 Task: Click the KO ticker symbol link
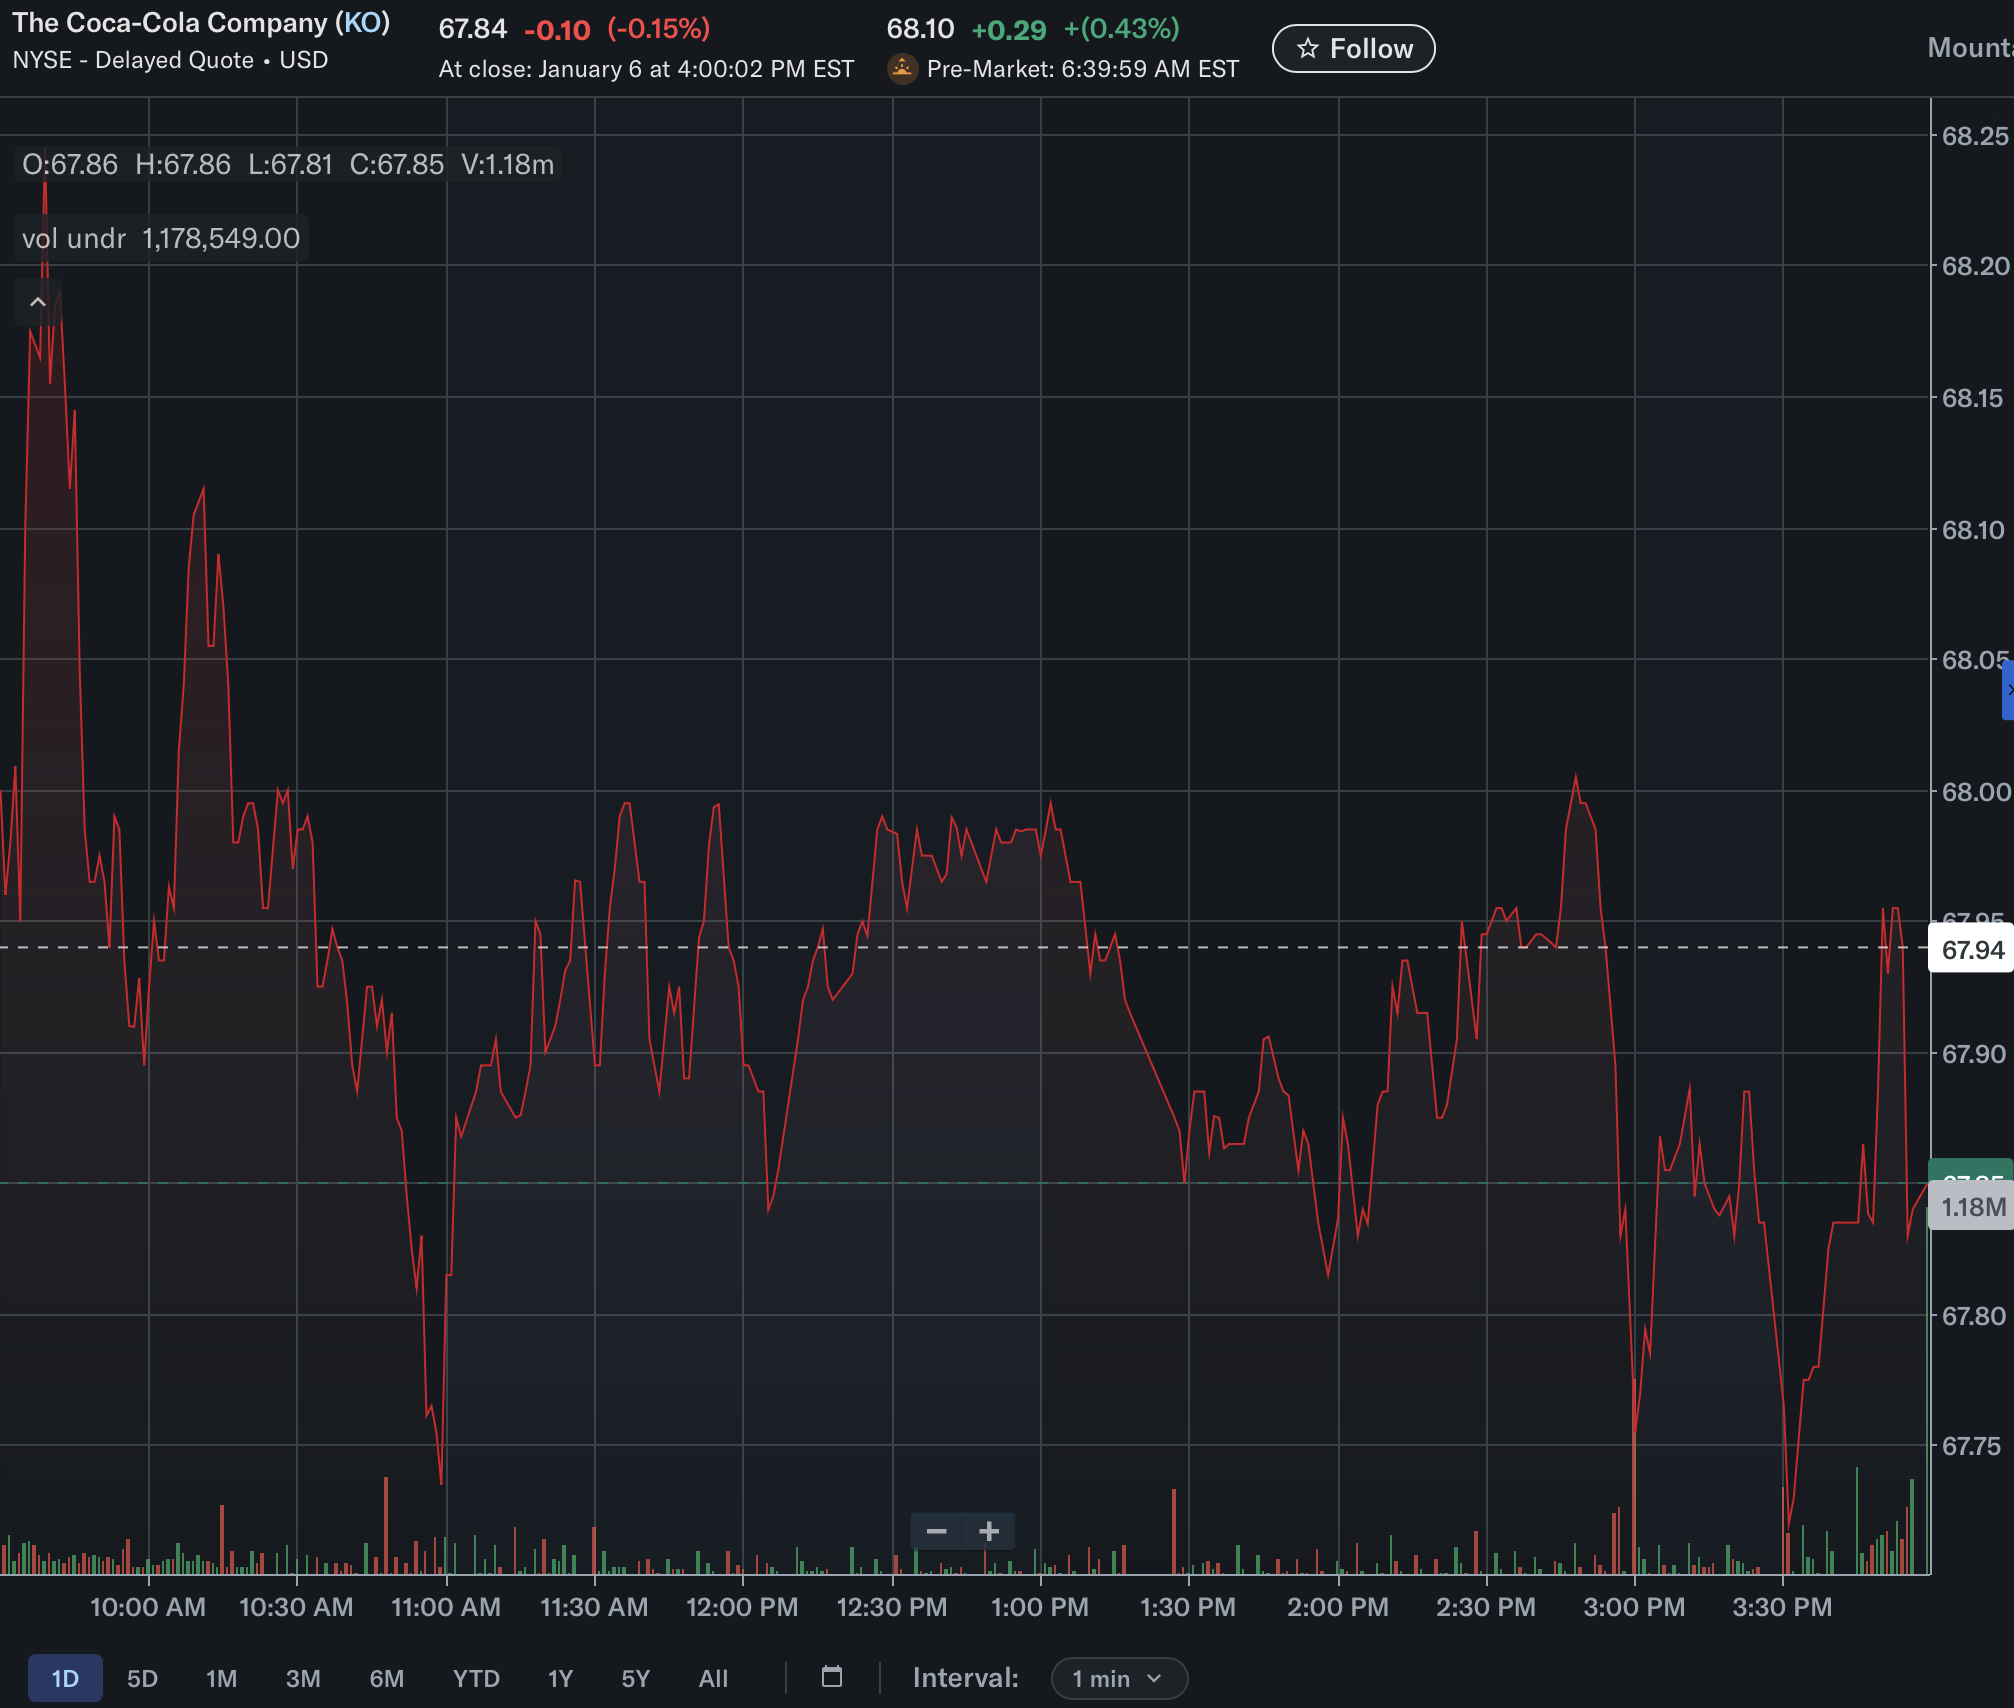click(362, 23)
